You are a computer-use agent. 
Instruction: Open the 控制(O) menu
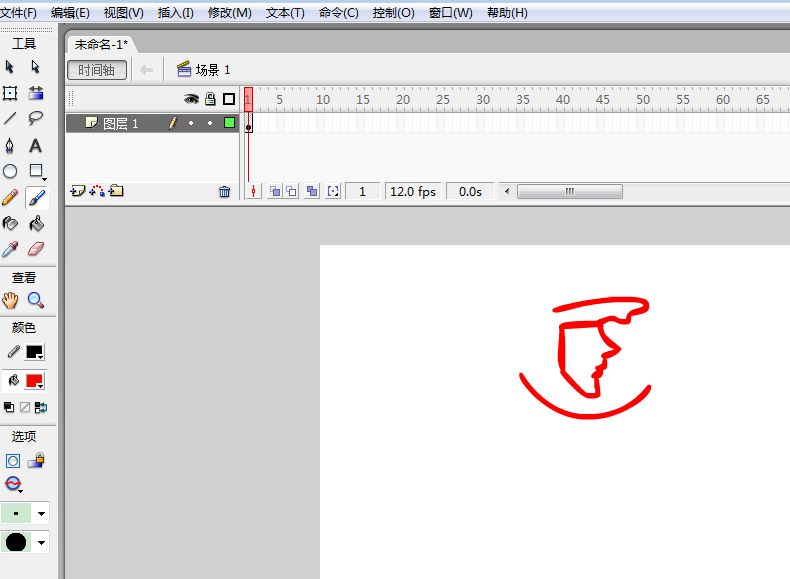click(393, 13)
